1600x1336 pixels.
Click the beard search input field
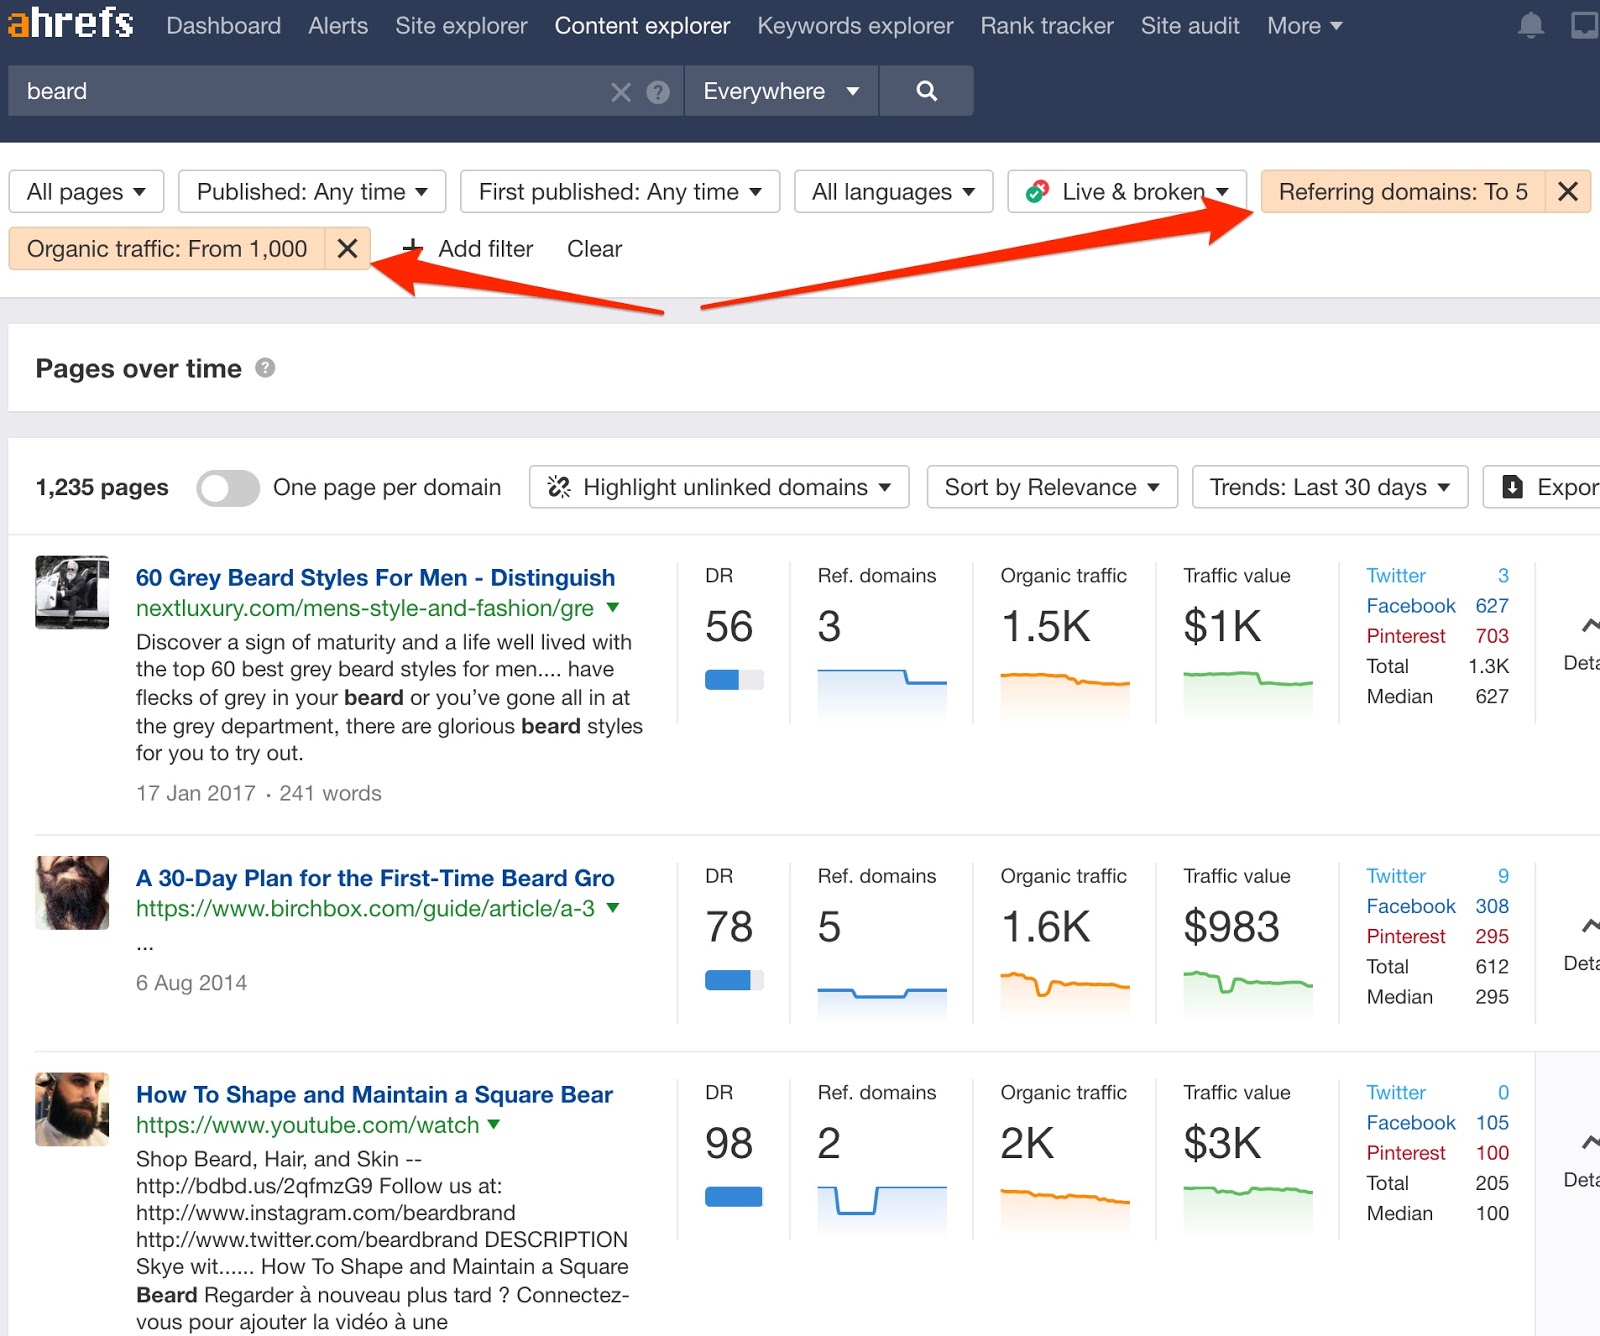pyautogui.click(x=310, y=91)
